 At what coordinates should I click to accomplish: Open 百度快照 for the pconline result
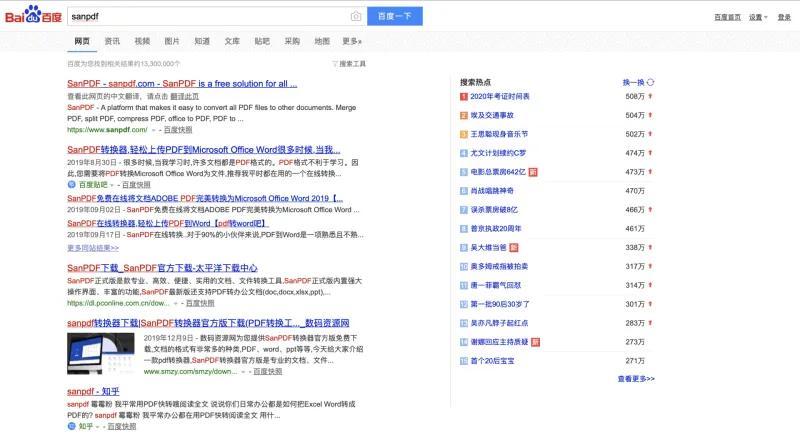(x=200, y=303)
